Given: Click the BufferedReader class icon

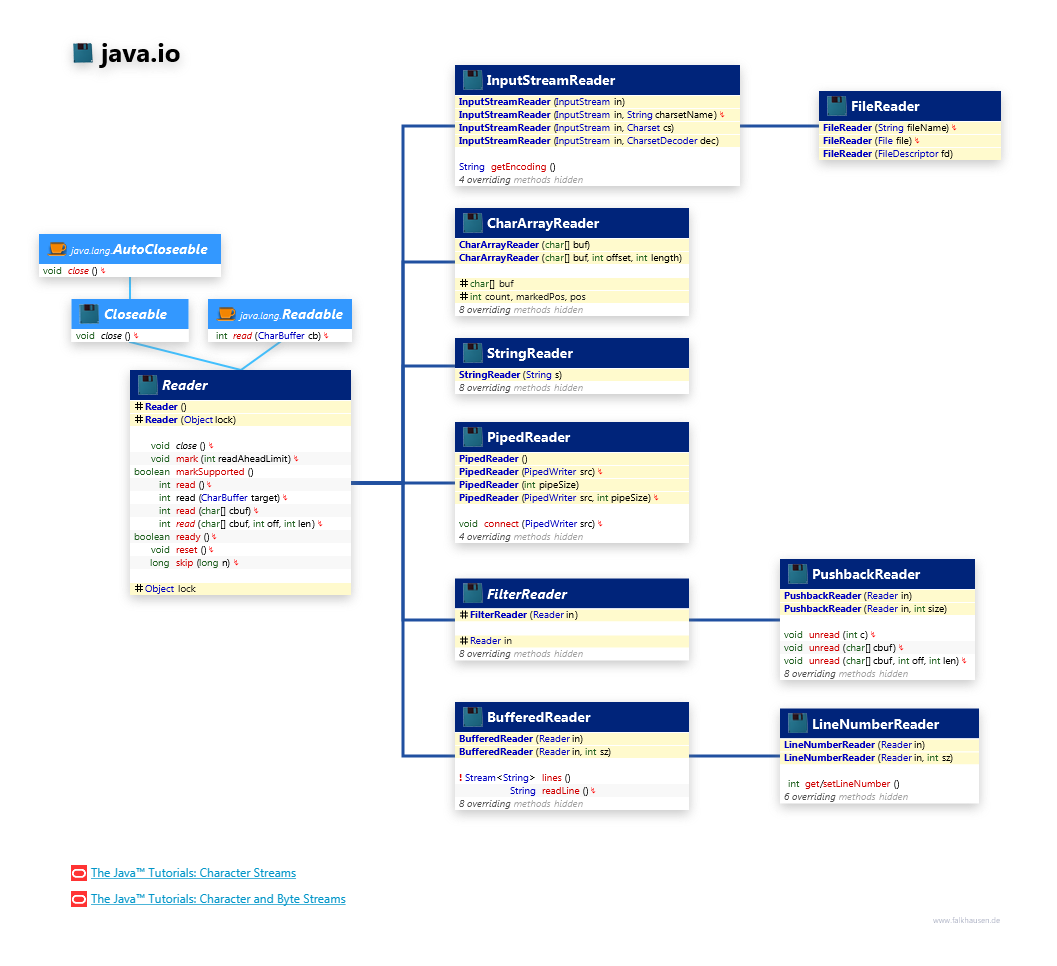Looking at the screenshot, I should (x=473, y=717).
